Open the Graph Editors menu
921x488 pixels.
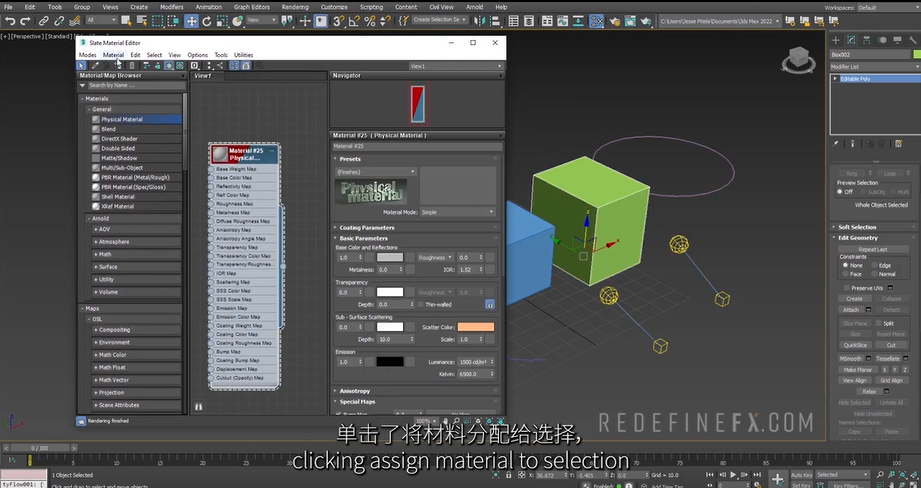(251, 7)
